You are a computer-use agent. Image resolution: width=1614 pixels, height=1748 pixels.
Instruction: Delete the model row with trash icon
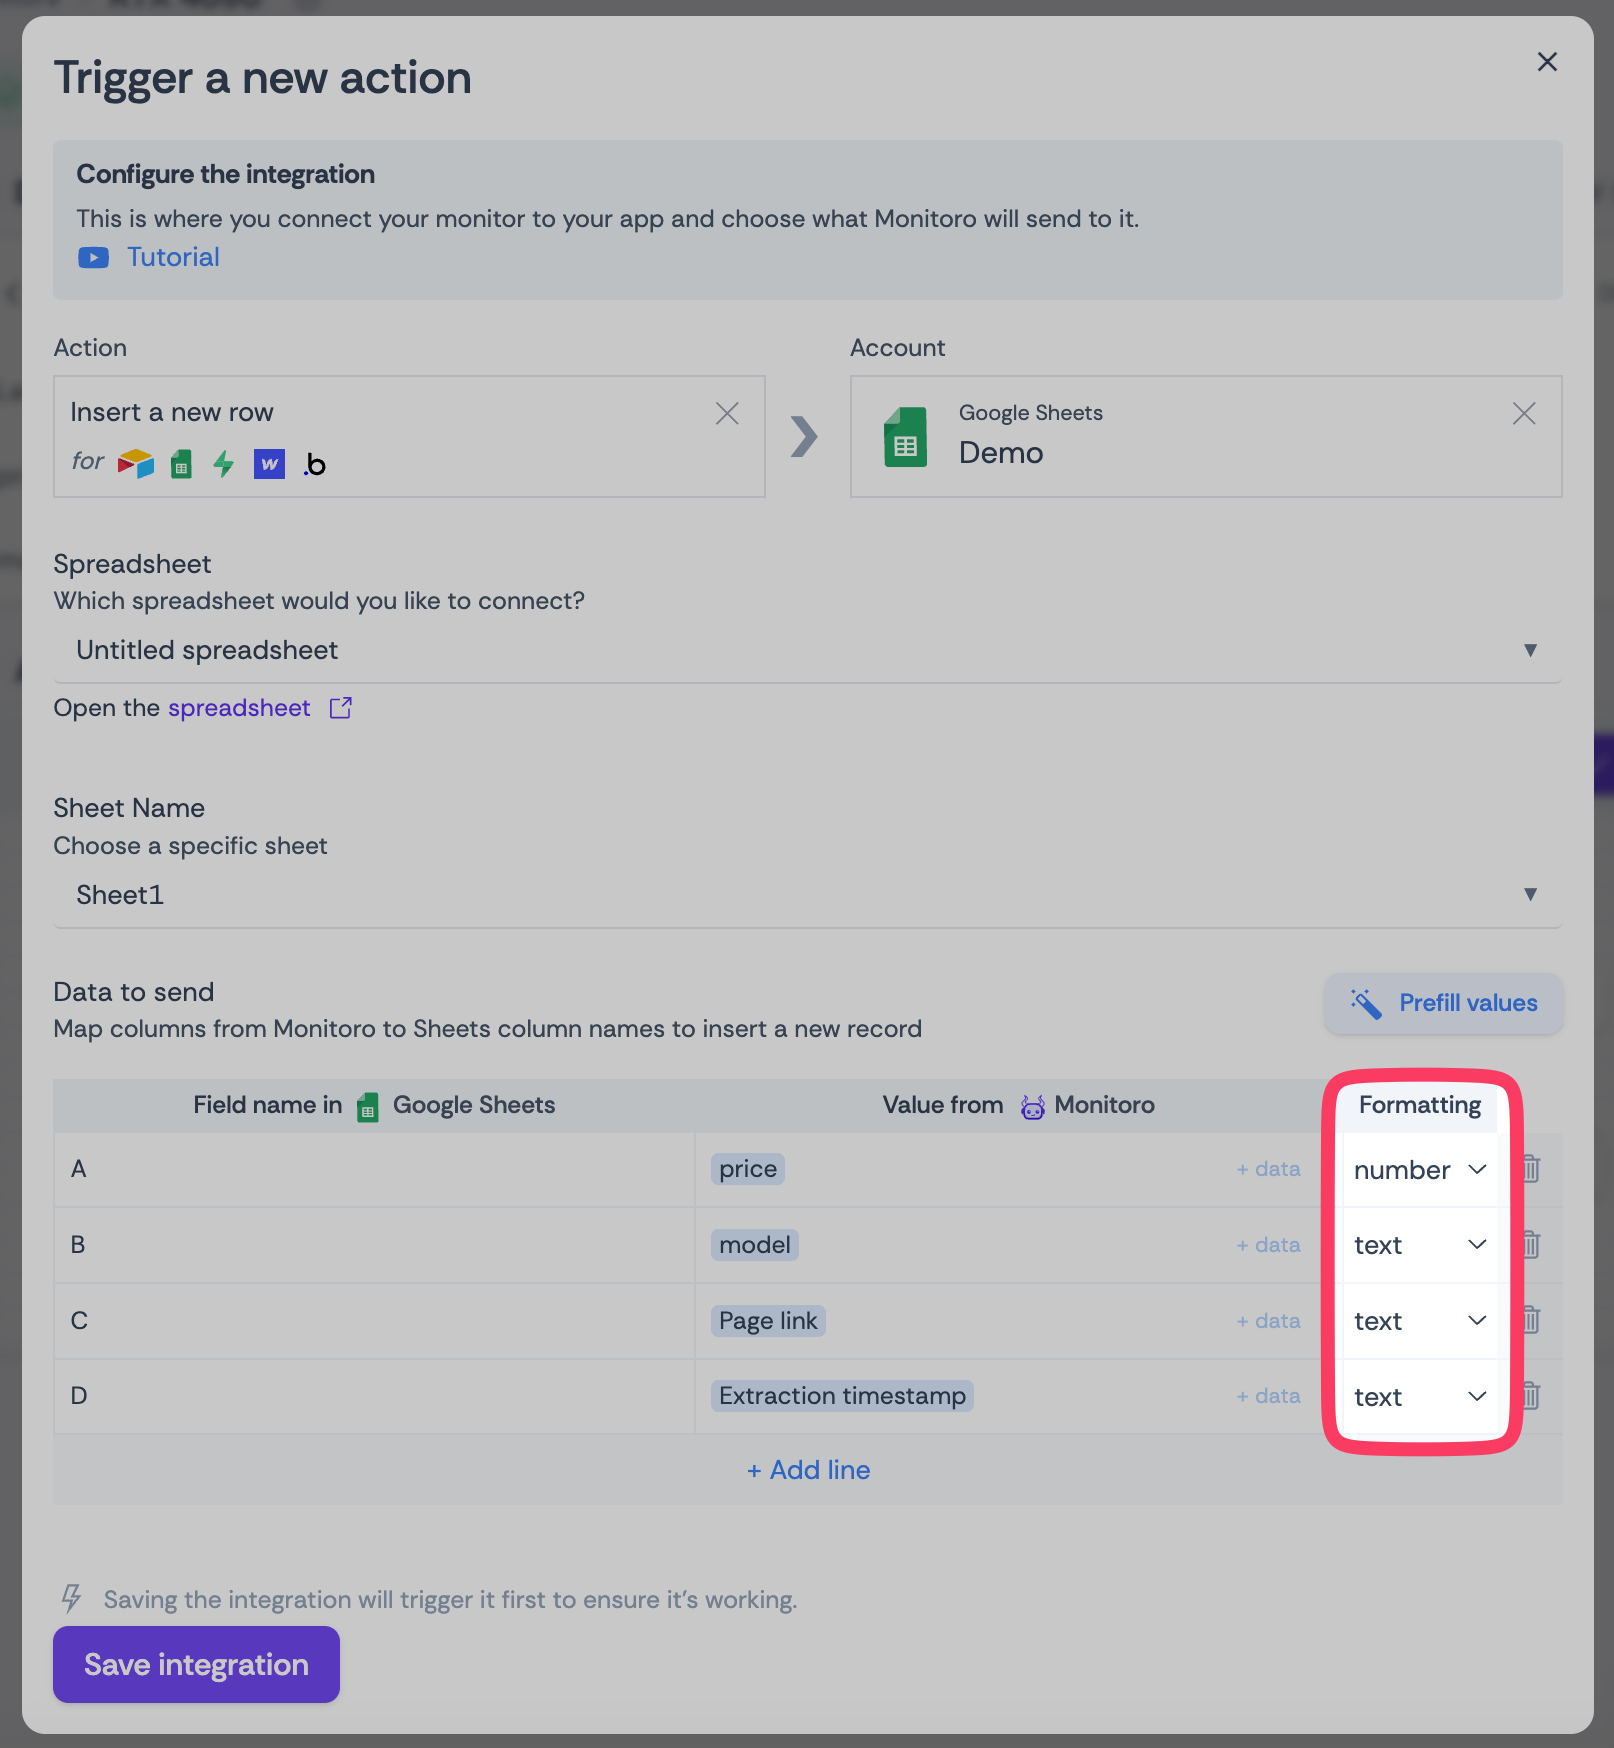tap(1531, 1245)
